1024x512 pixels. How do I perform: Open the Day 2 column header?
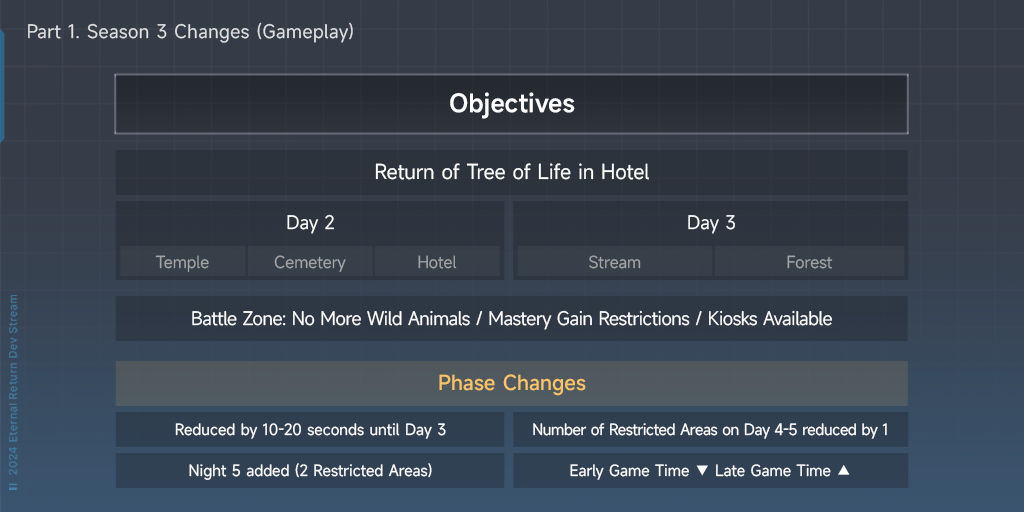point(310,223)
